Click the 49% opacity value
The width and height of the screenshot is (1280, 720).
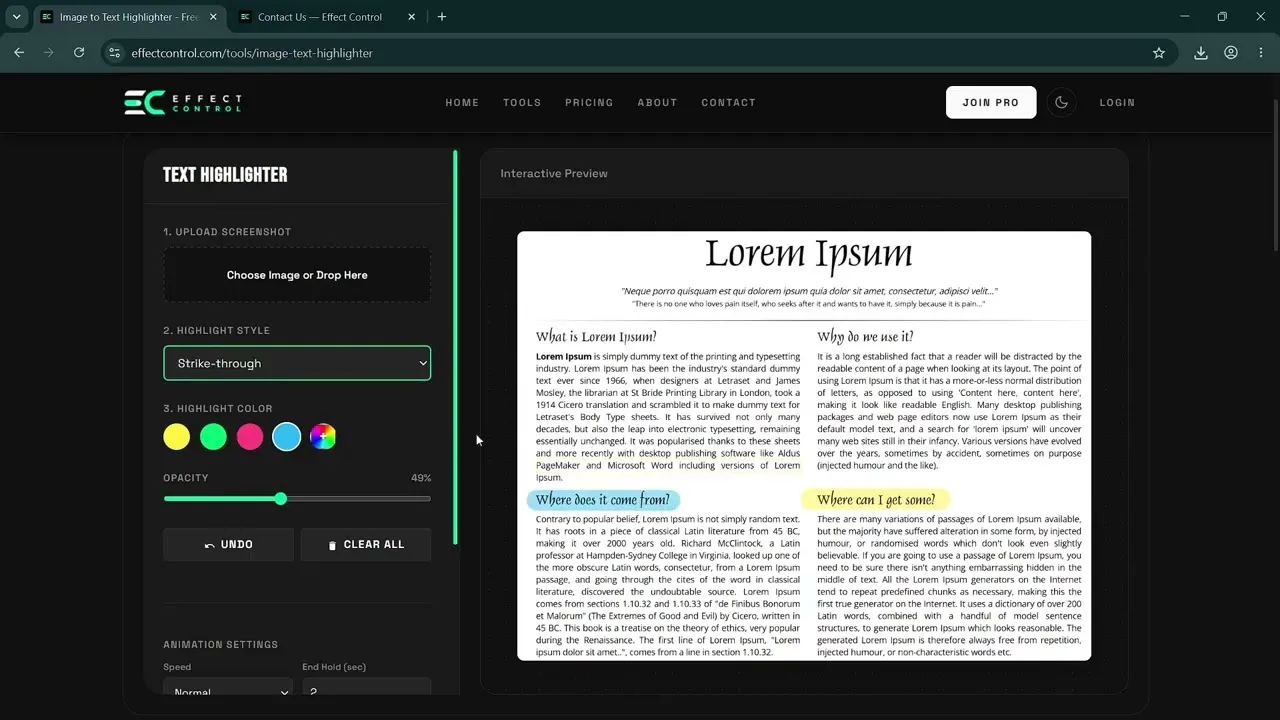(x=421, y=478)
